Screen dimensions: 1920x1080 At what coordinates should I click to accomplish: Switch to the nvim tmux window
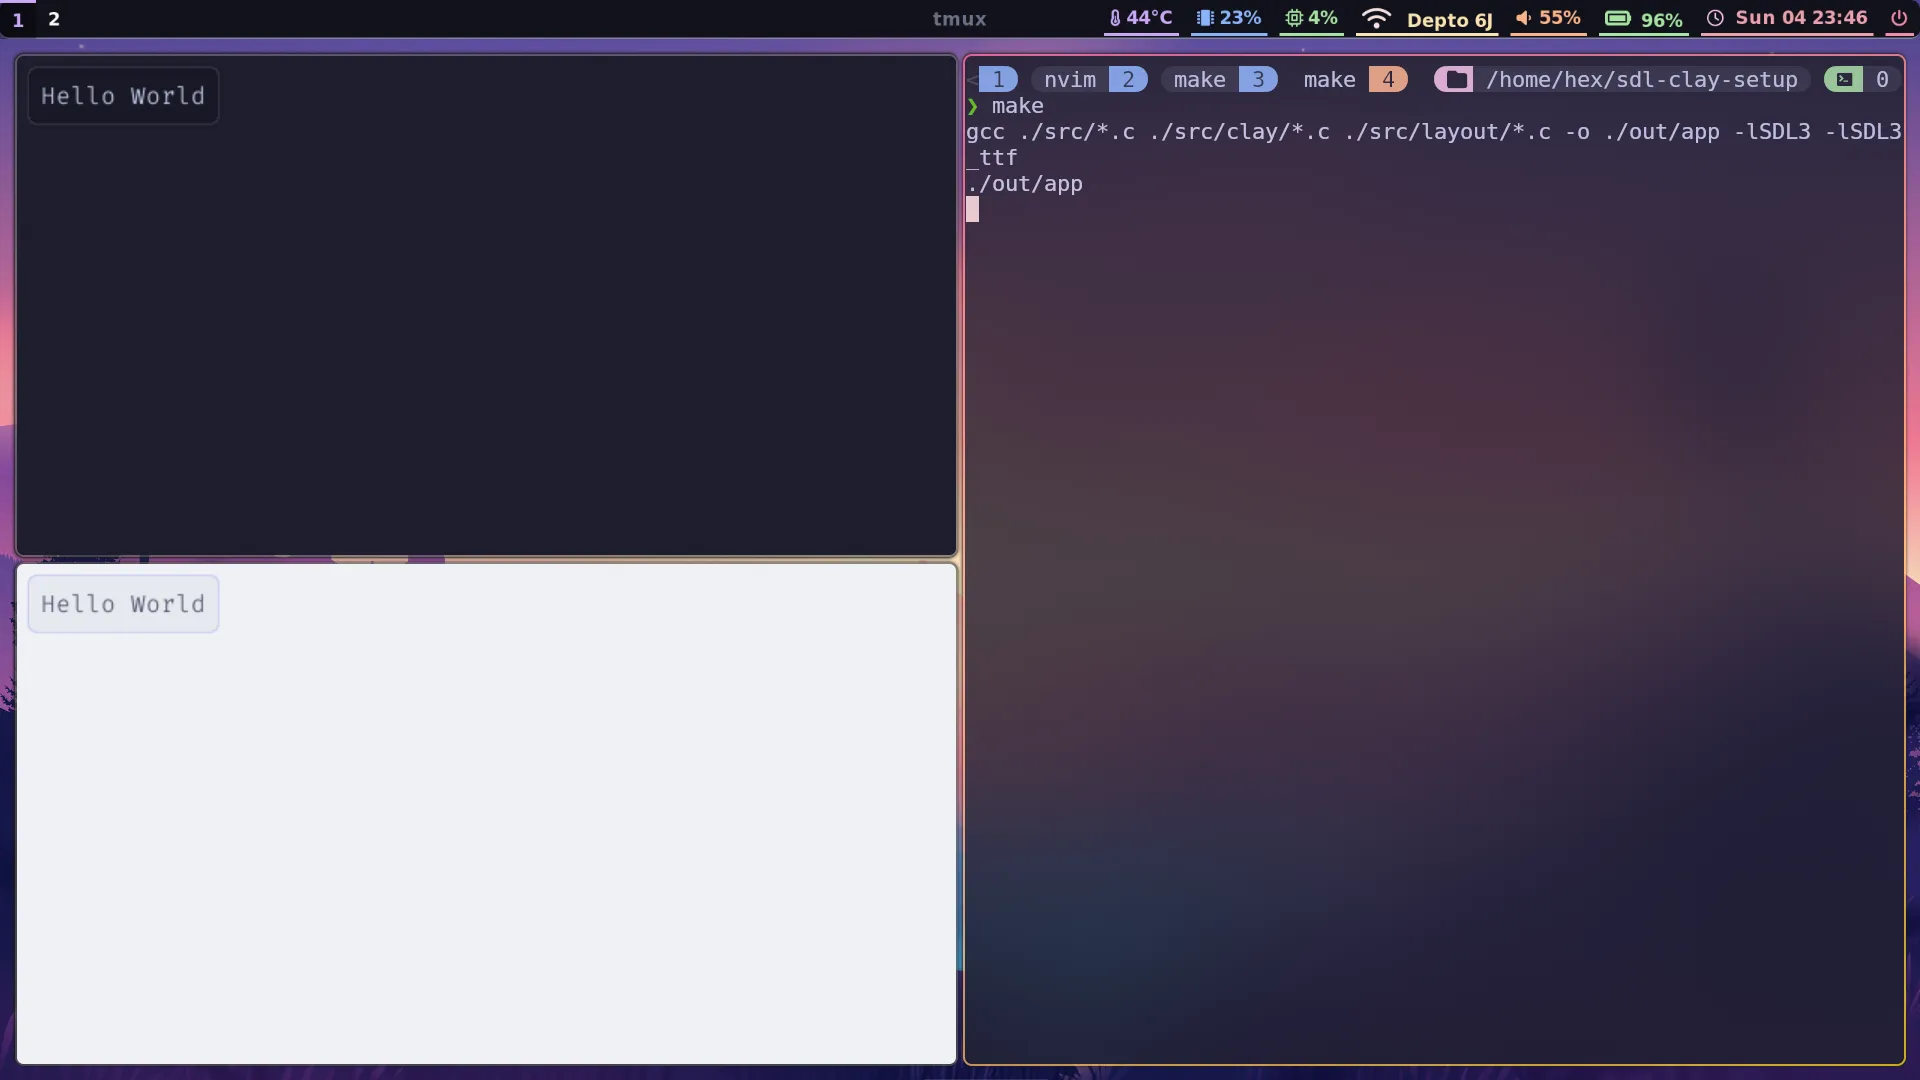click(1068, 79)
